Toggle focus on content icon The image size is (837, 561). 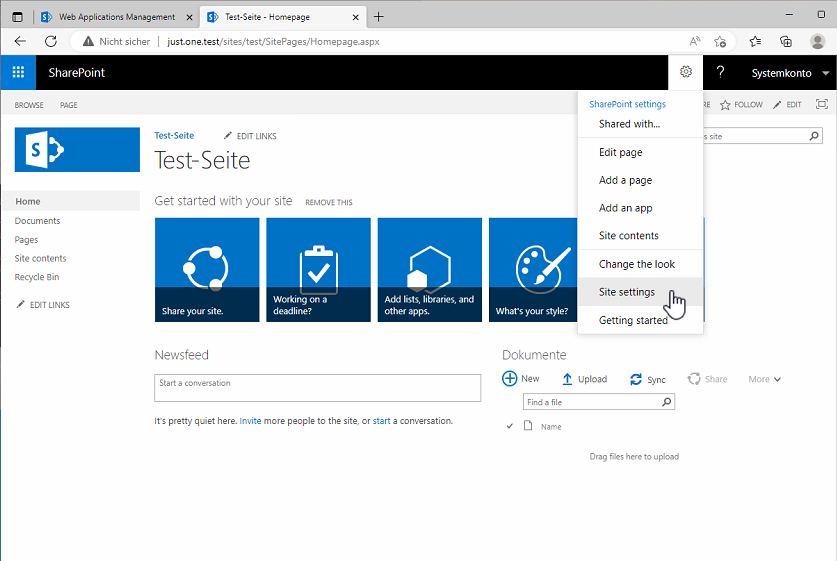(822, 104)
